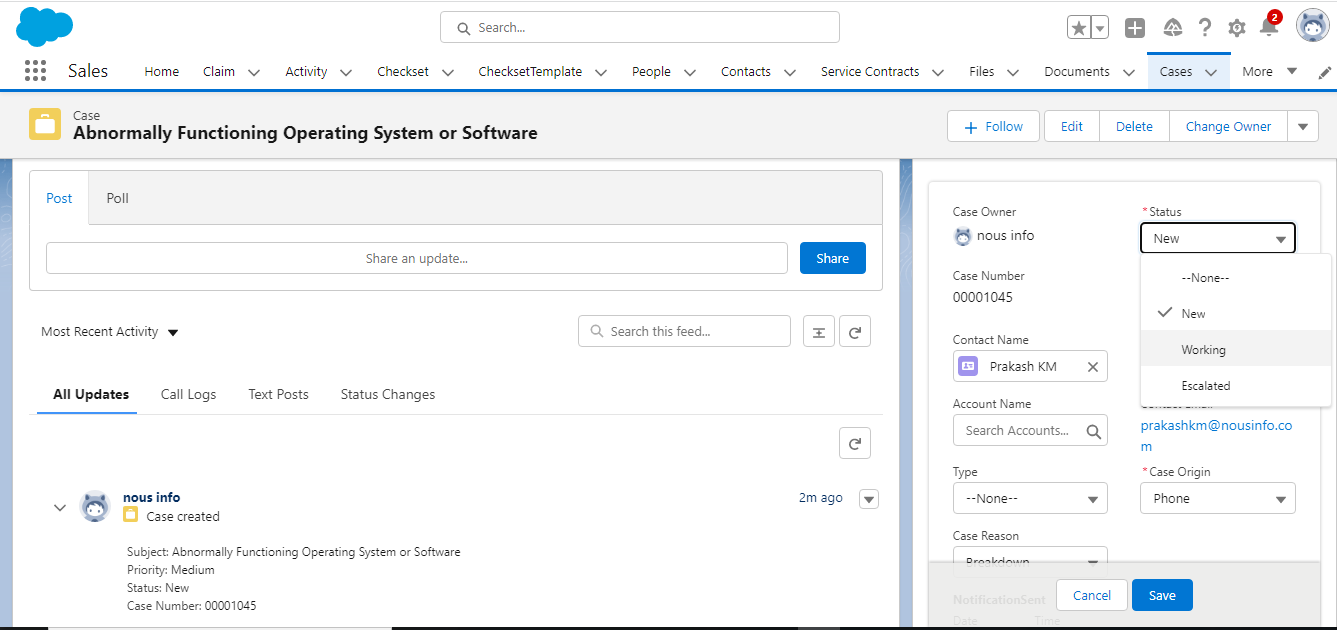Switch to the Poll tab
Screen dimensions: 1337x630
[x=118, y=198]
